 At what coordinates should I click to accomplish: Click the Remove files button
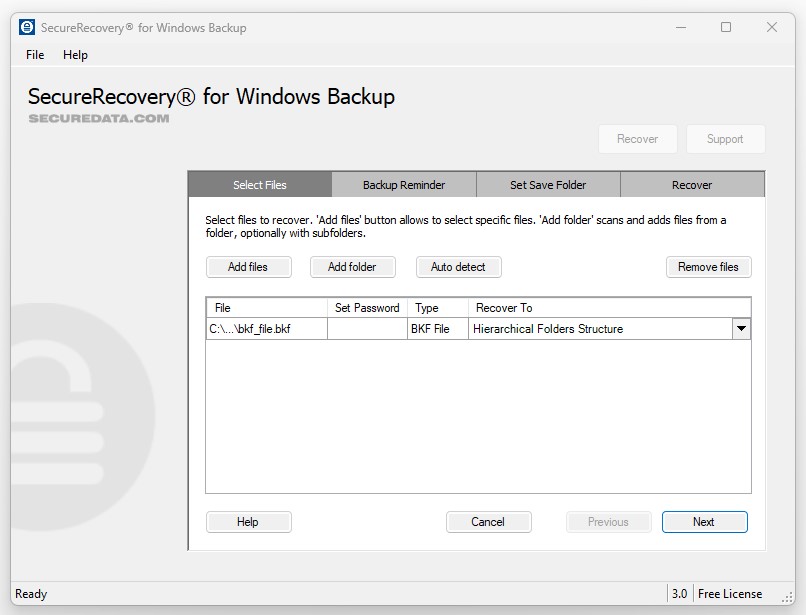(708, 267)
